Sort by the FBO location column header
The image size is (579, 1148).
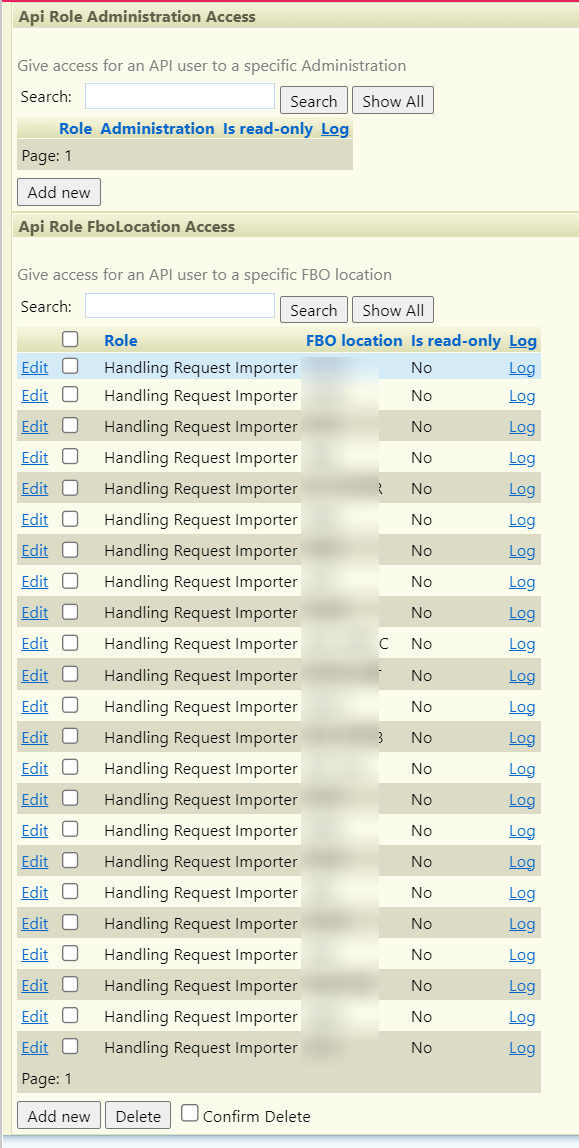pos(354,340)
